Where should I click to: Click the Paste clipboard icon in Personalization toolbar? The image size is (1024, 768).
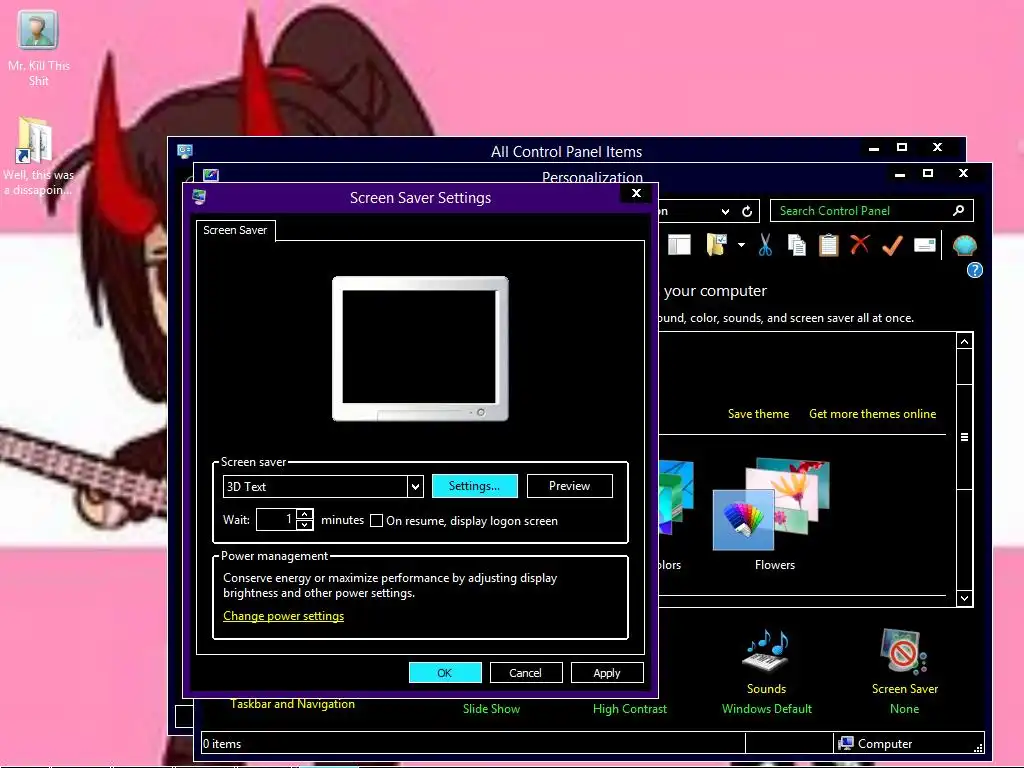pos(828,245)
